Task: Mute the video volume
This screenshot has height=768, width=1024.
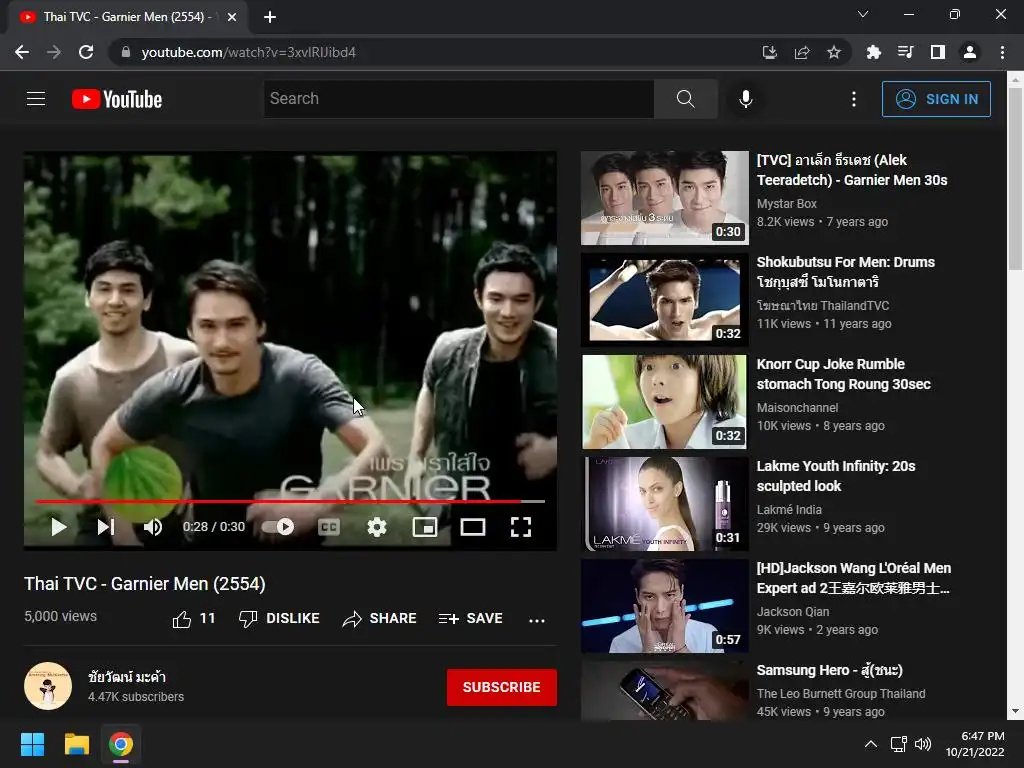Action: pos(153,527)
